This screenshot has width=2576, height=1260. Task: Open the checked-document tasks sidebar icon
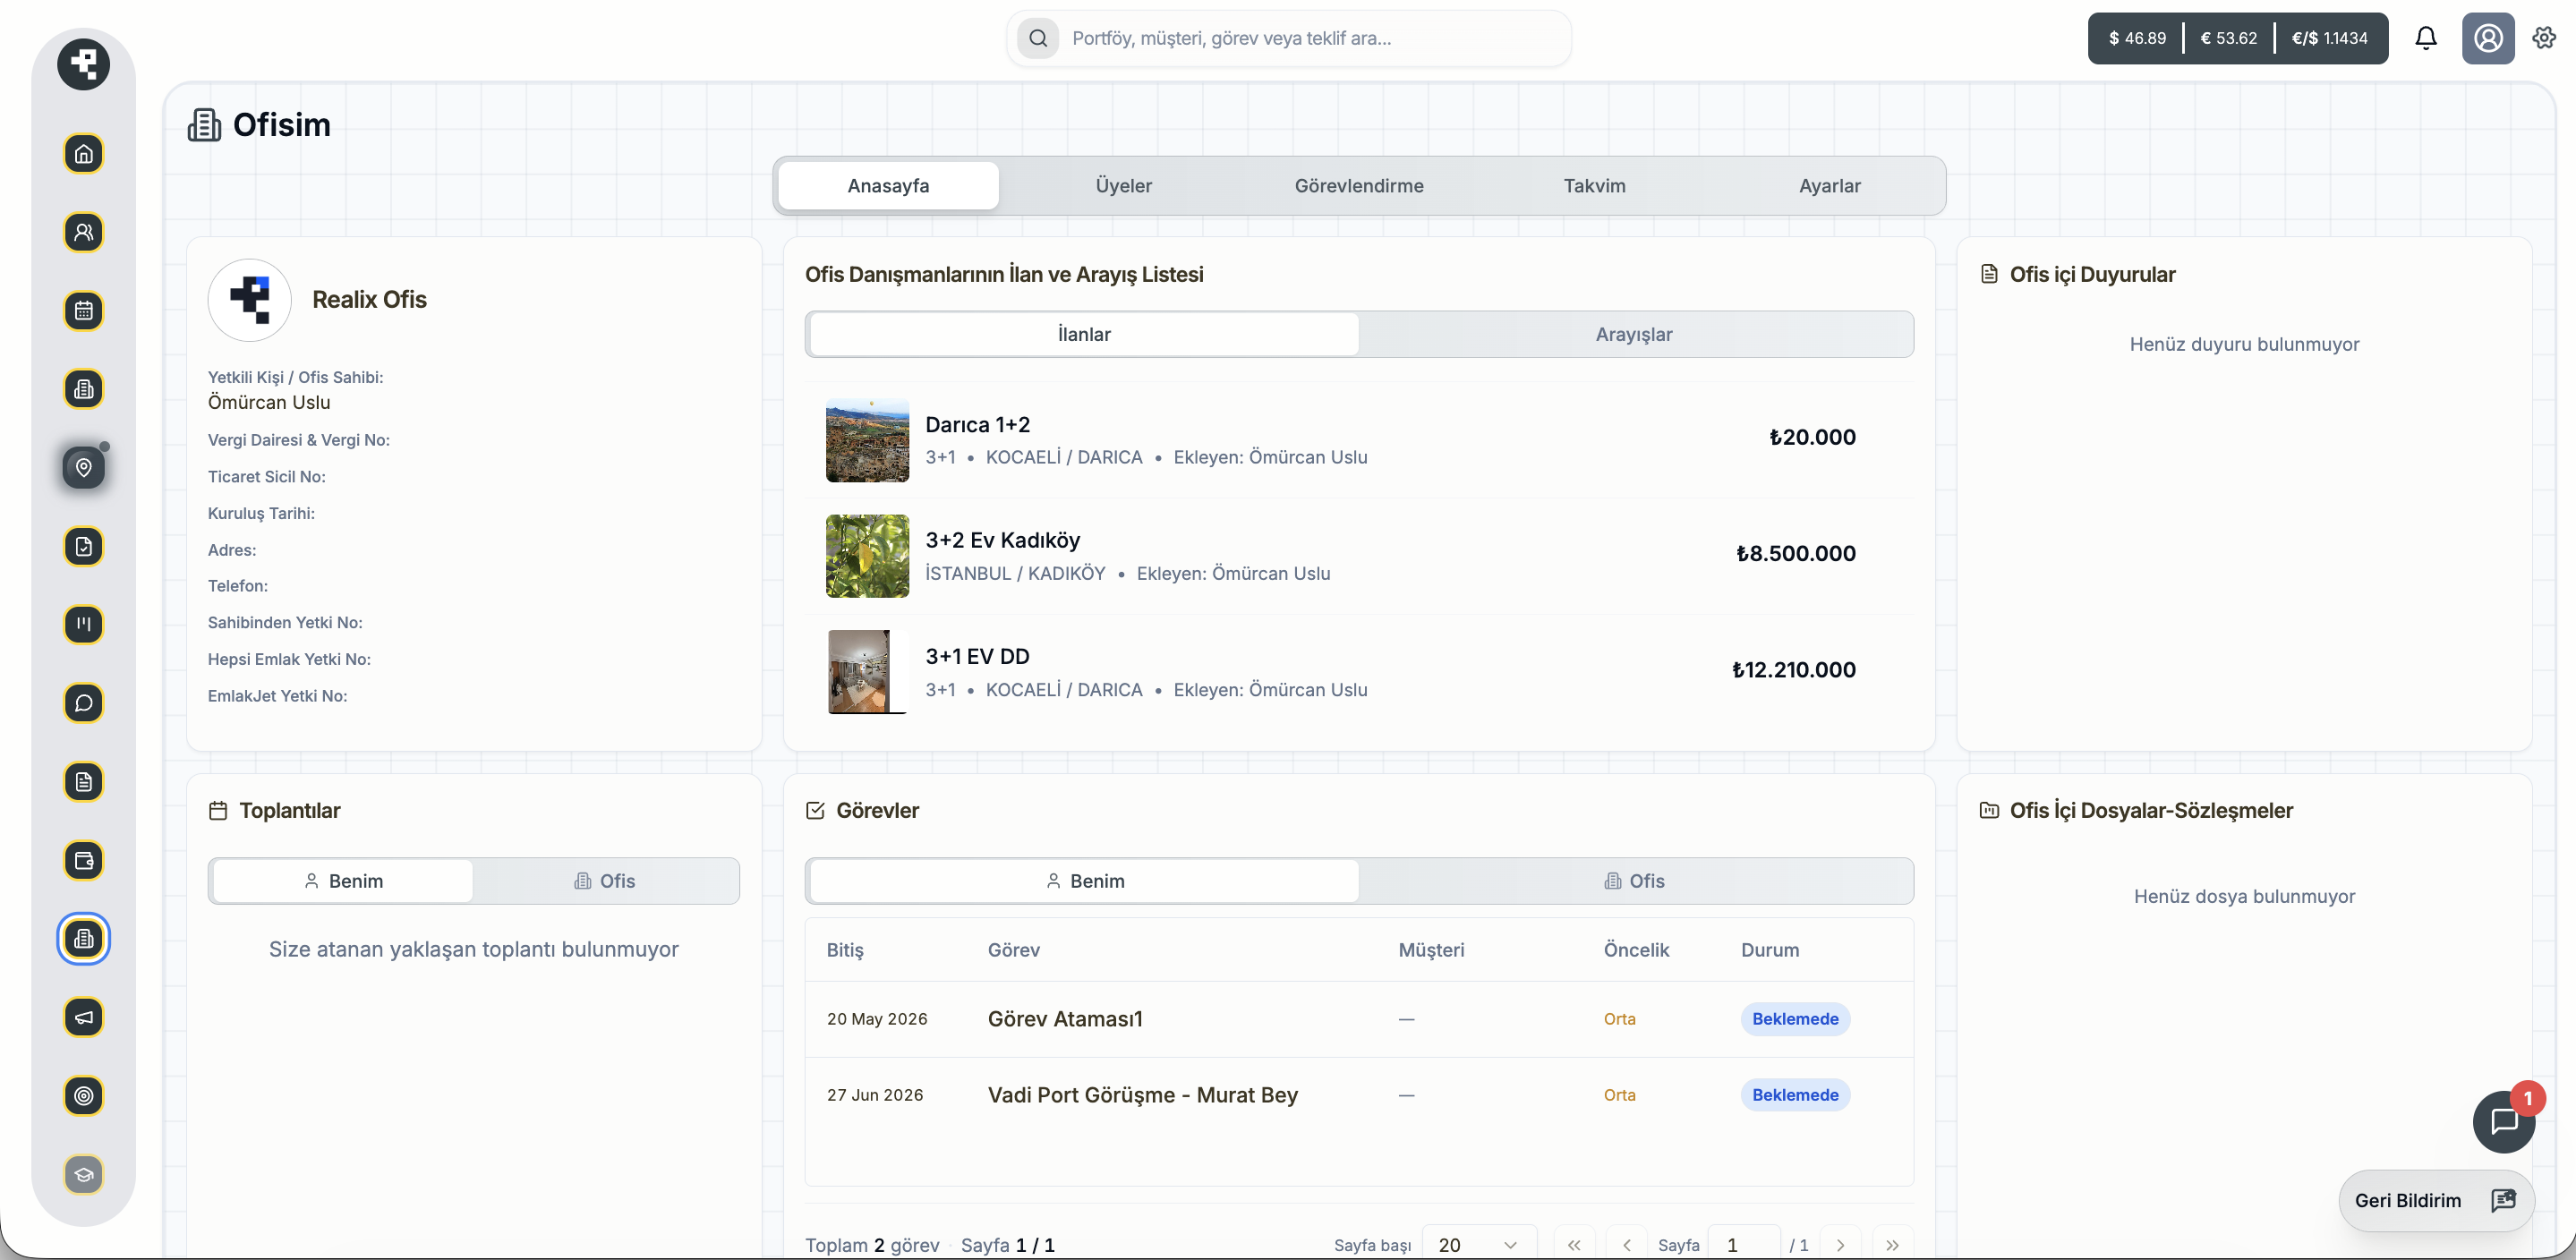(84, 547)
